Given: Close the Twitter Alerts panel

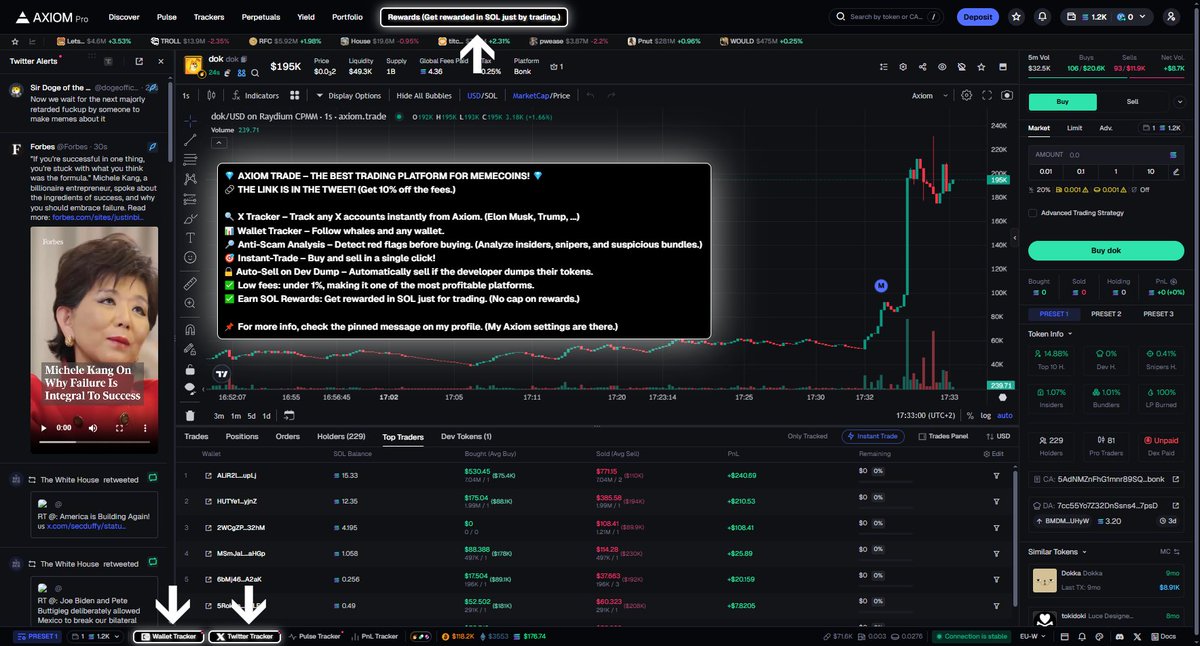Looking at the screenshot, I should coord(161,61).
